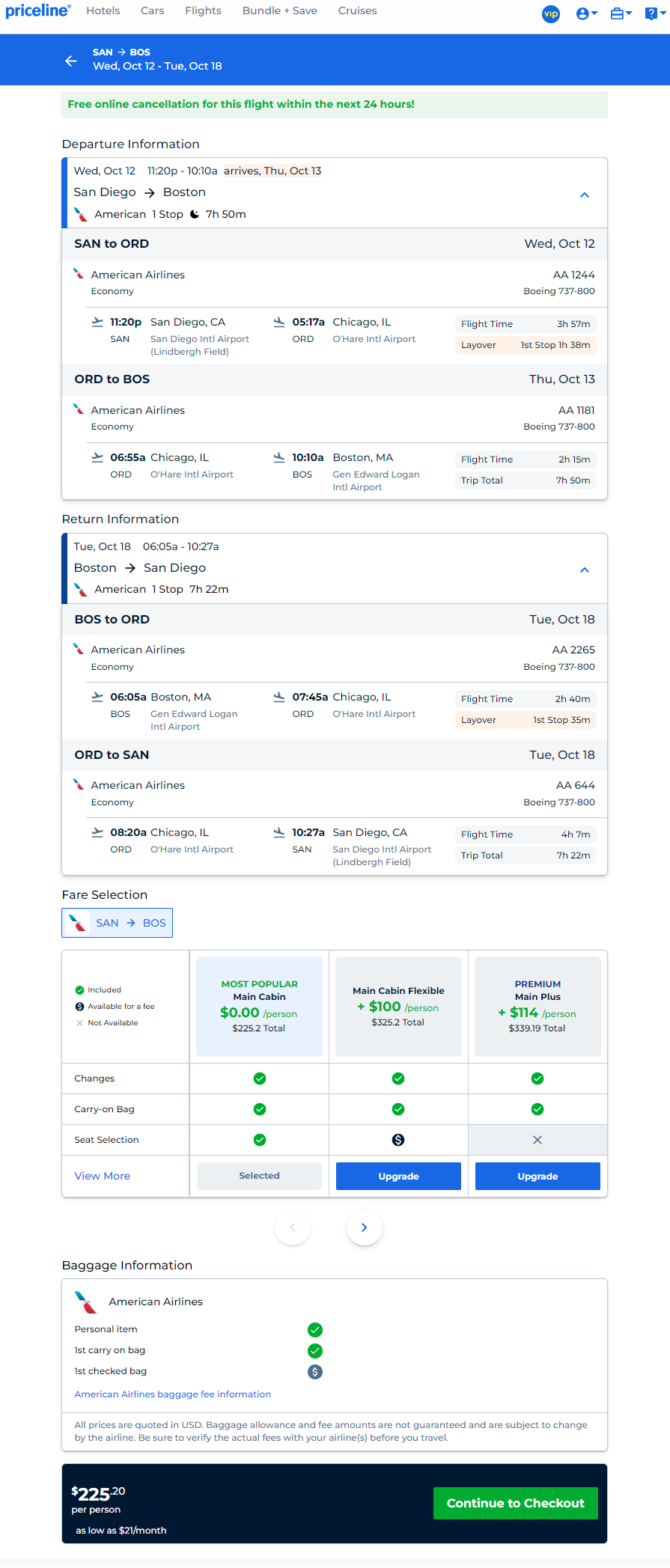Go back using the arrow beside SAN → BOS

click(x=71, y=60)
